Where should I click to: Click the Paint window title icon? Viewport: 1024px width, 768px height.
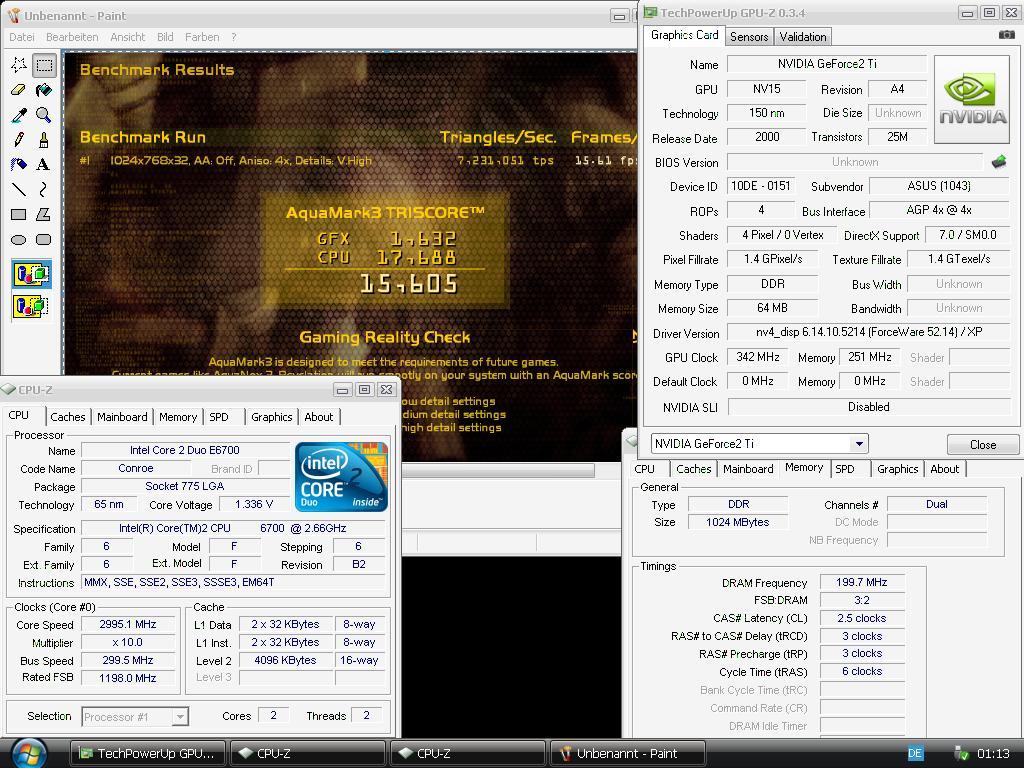[x=14, y=15]
